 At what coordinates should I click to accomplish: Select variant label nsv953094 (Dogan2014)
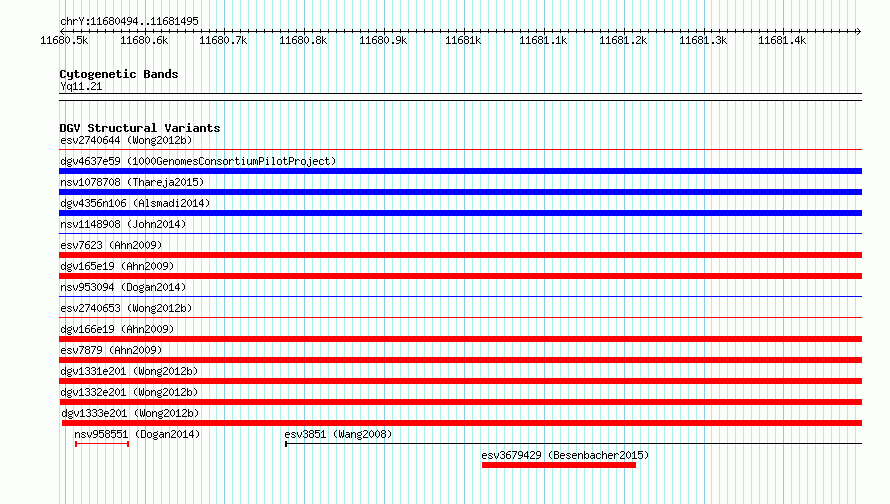click(x=123, y=287)
